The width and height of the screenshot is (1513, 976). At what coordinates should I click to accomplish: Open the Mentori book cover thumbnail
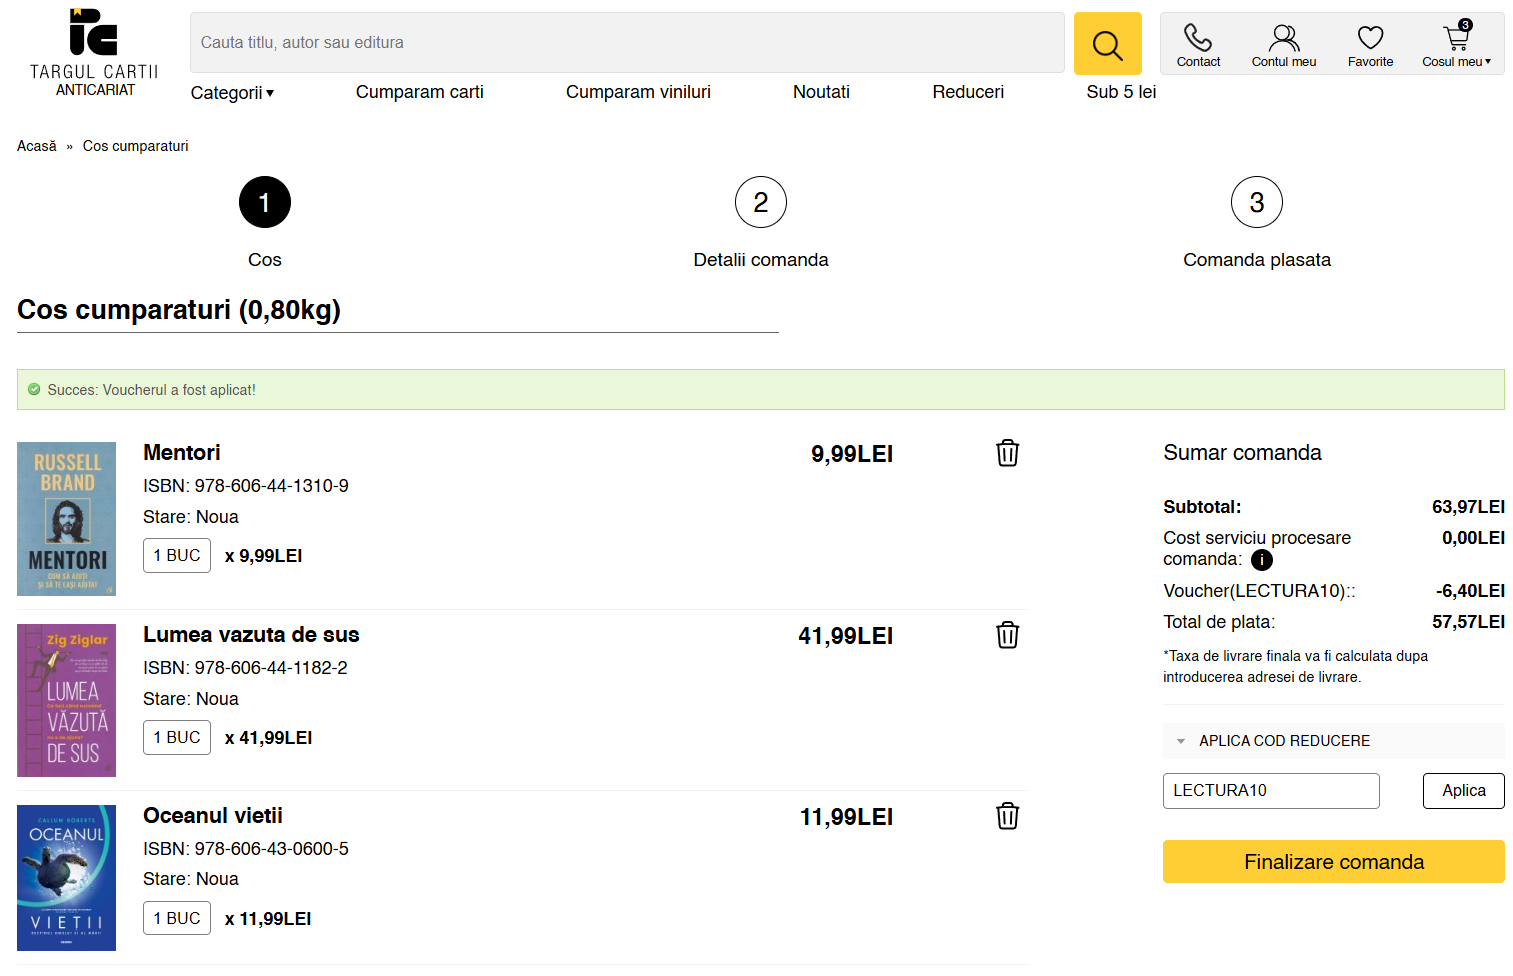(66, 519)
